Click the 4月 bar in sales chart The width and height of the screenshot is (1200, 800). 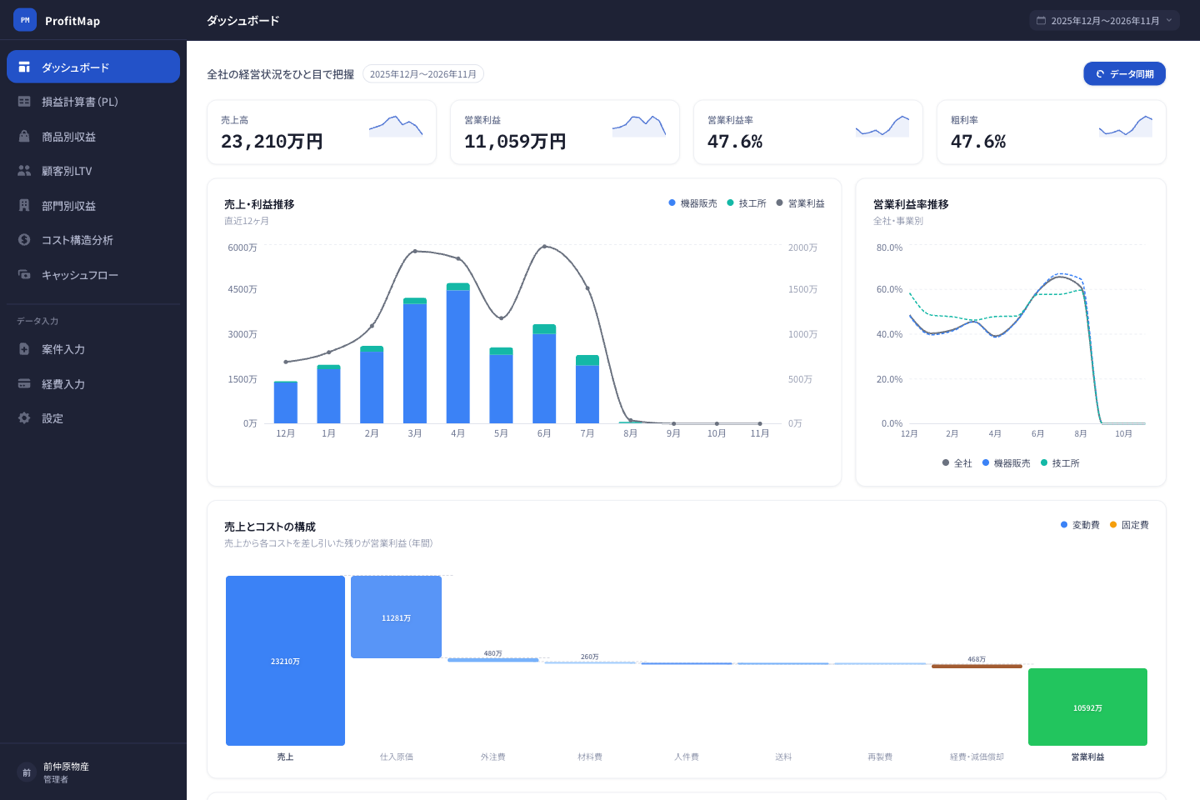[x=458, y=353]
